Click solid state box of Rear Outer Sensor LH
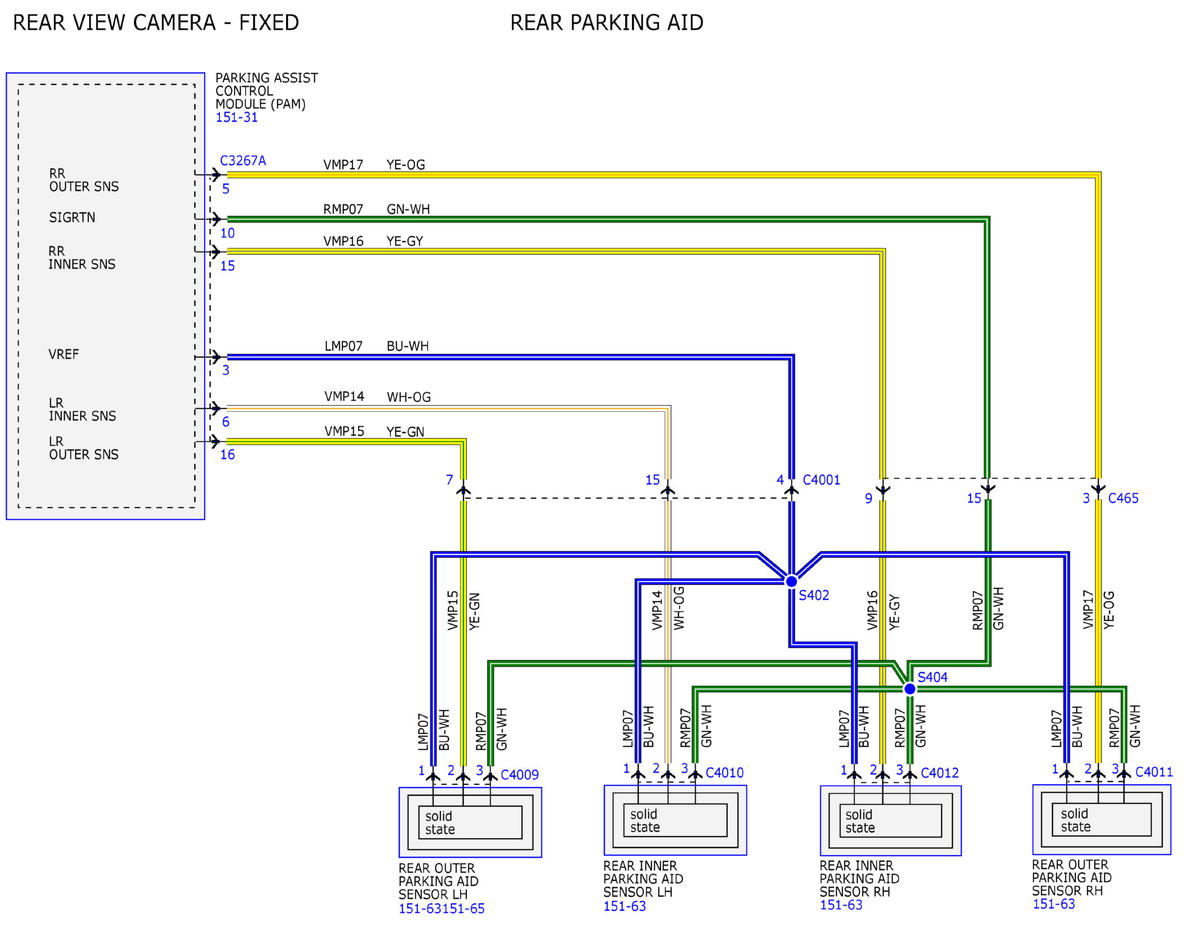Viewport: 1200px width, 927px height. [x=470, y=822]
